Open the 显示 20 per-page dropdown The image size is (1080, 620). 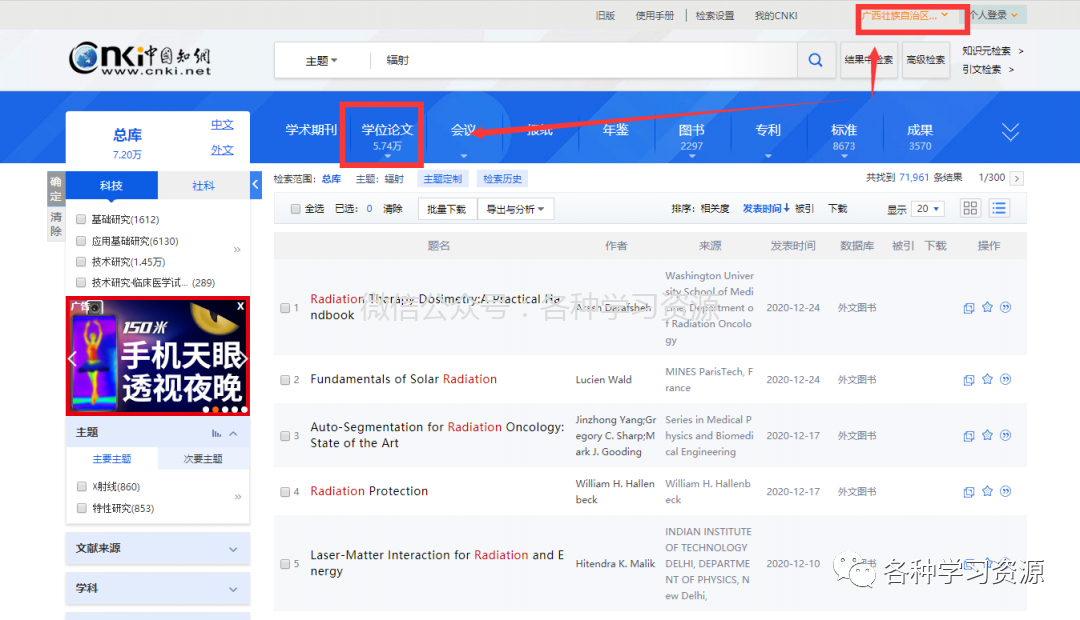click(x=927, y=208)
